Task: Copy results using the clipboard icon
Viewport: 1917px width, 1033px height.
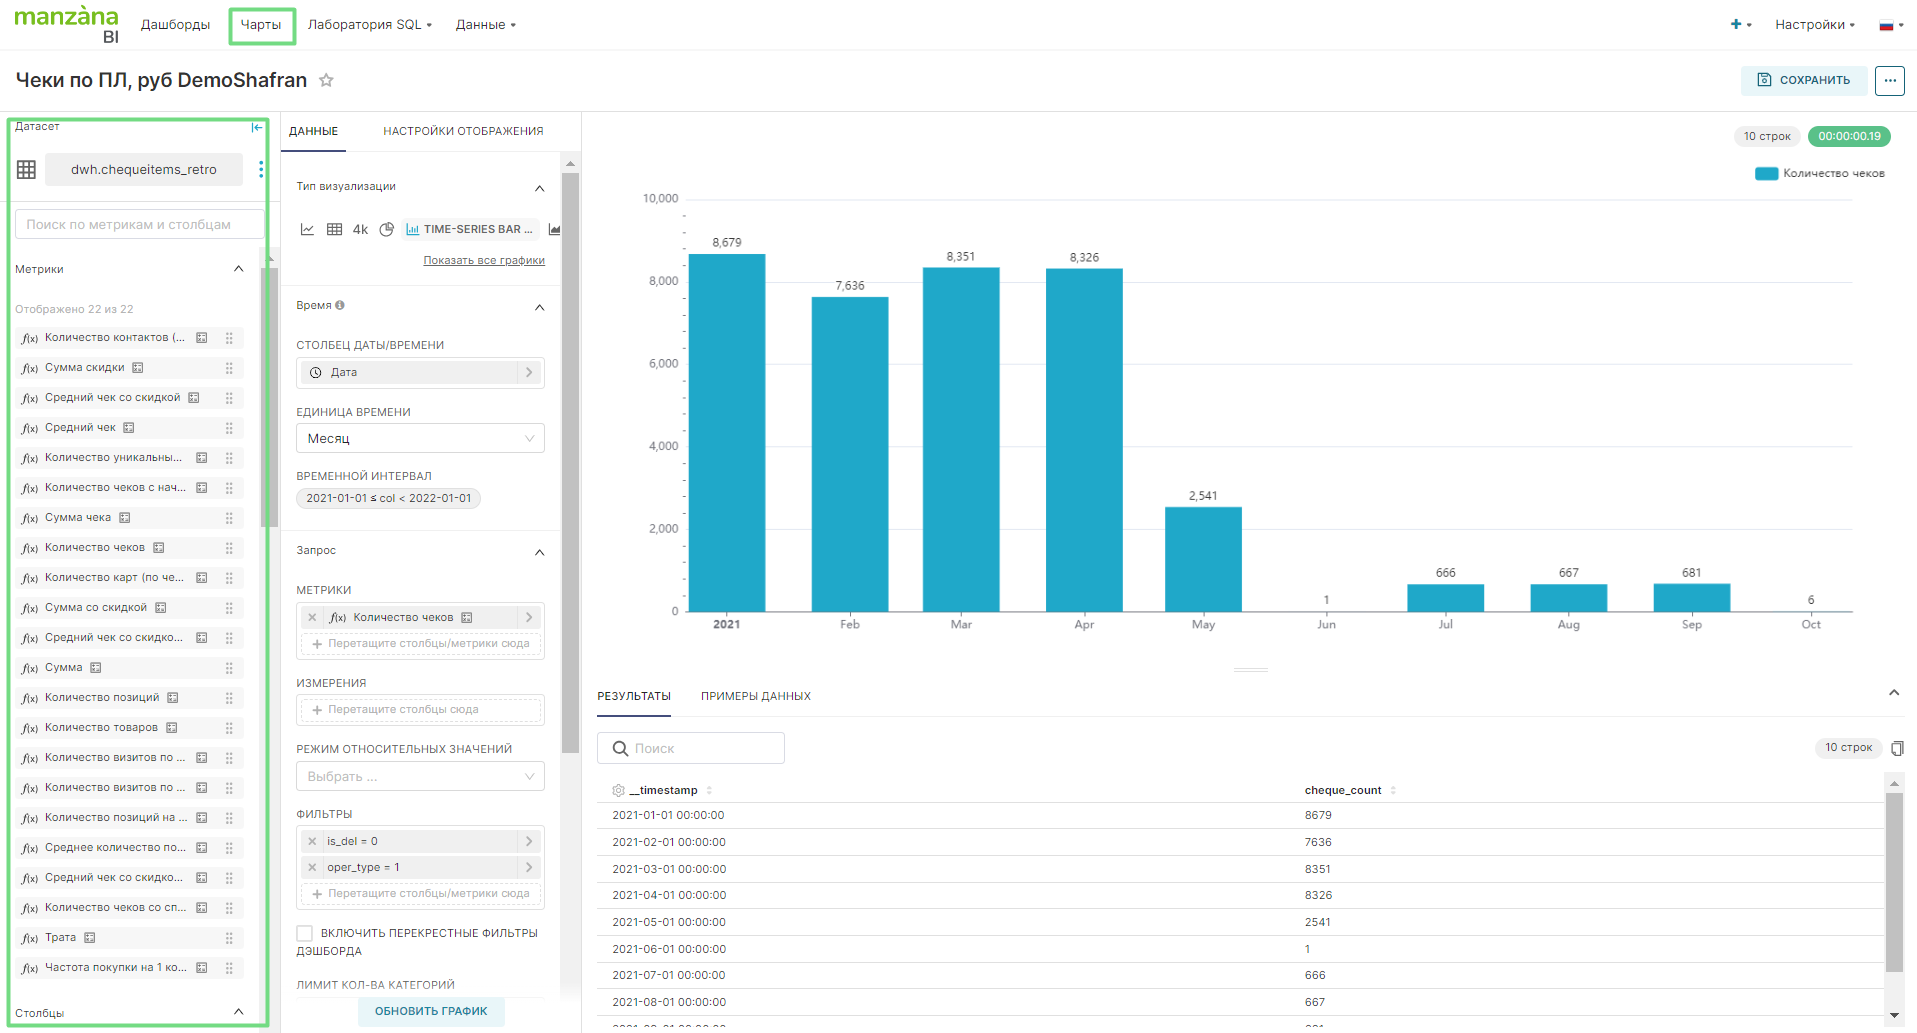Action: 1897,748
